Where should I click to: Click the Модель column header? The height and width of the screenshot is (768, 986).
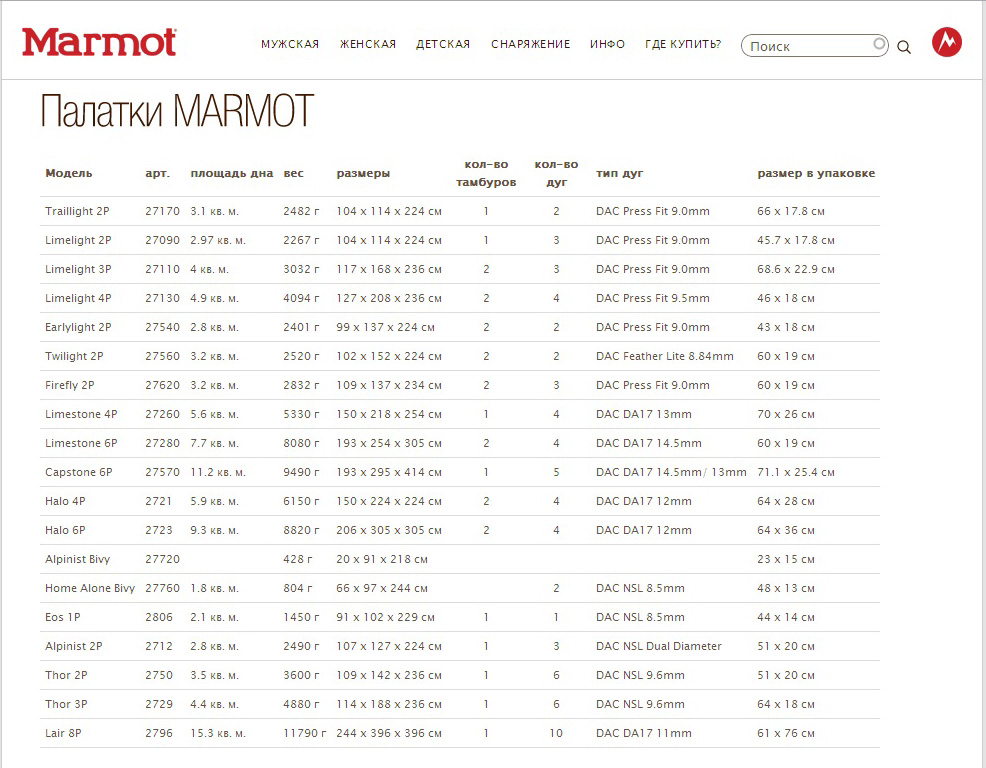tap(69, 173)
